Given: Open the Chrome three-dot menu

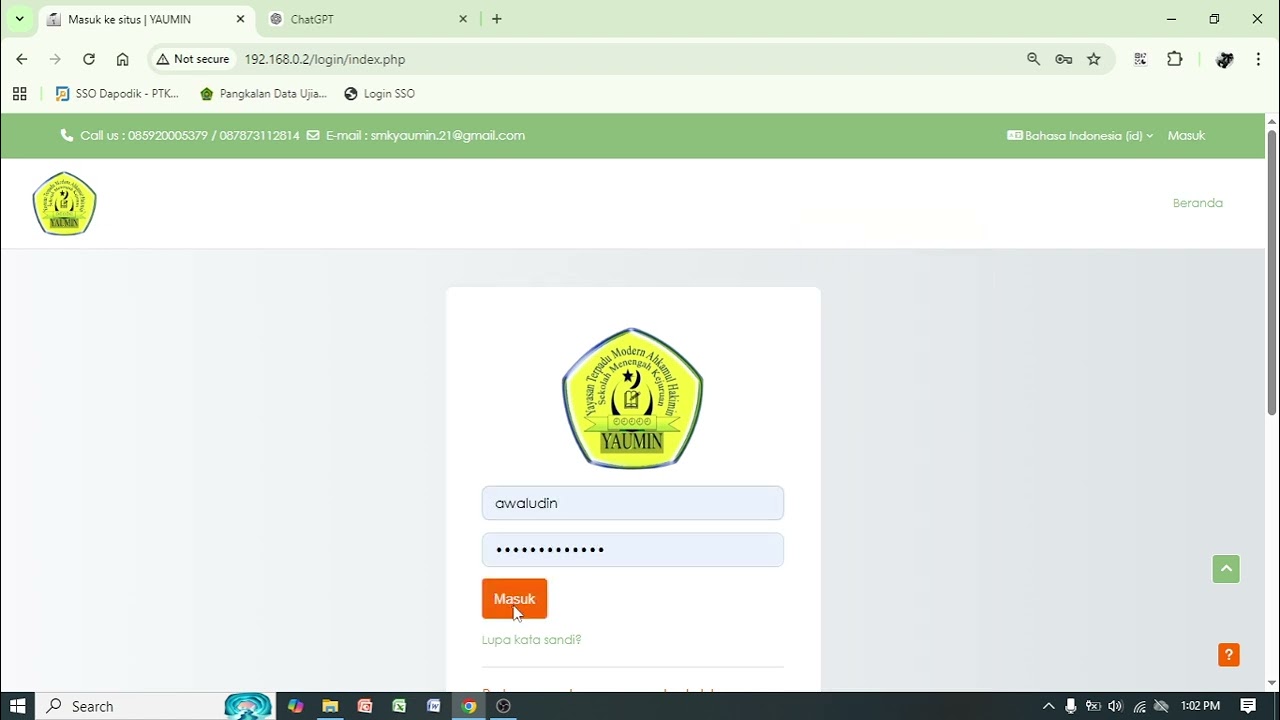Looking at the screenshot, I should pos(1258,59).
